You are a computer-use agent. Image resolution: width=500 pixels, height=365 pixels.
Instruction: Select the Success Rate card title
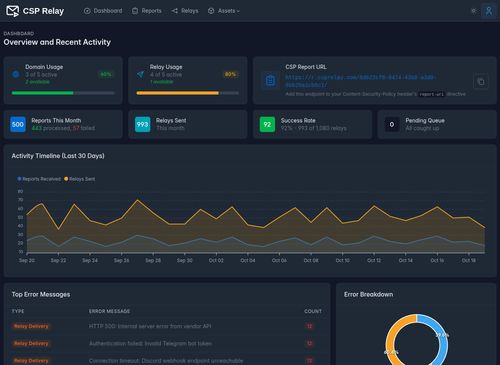coord(298,120)
